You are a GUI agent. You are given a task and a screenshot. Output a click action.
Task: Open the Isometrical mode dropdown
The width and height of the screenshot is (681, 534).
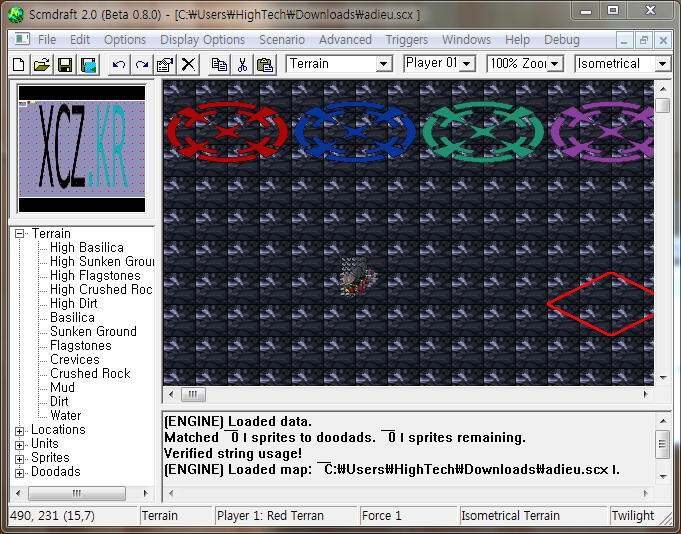(x=662, y=64)
